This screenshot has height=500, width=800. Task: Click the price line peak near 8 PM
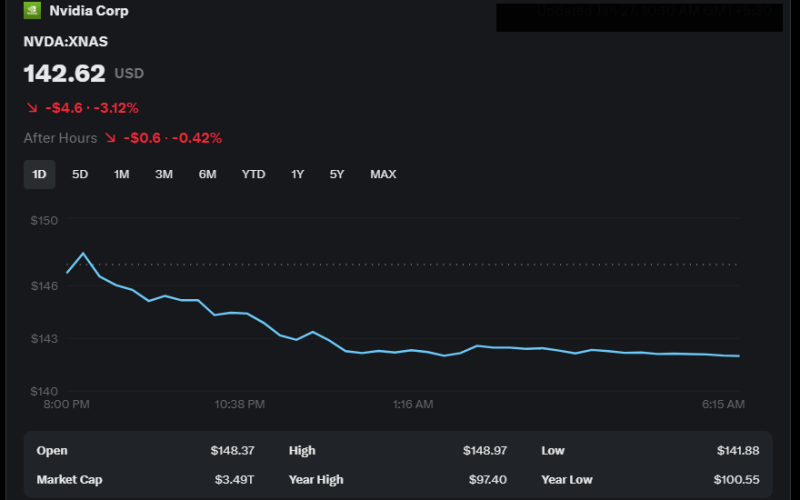pyautogui.click(x=83, y=253)
